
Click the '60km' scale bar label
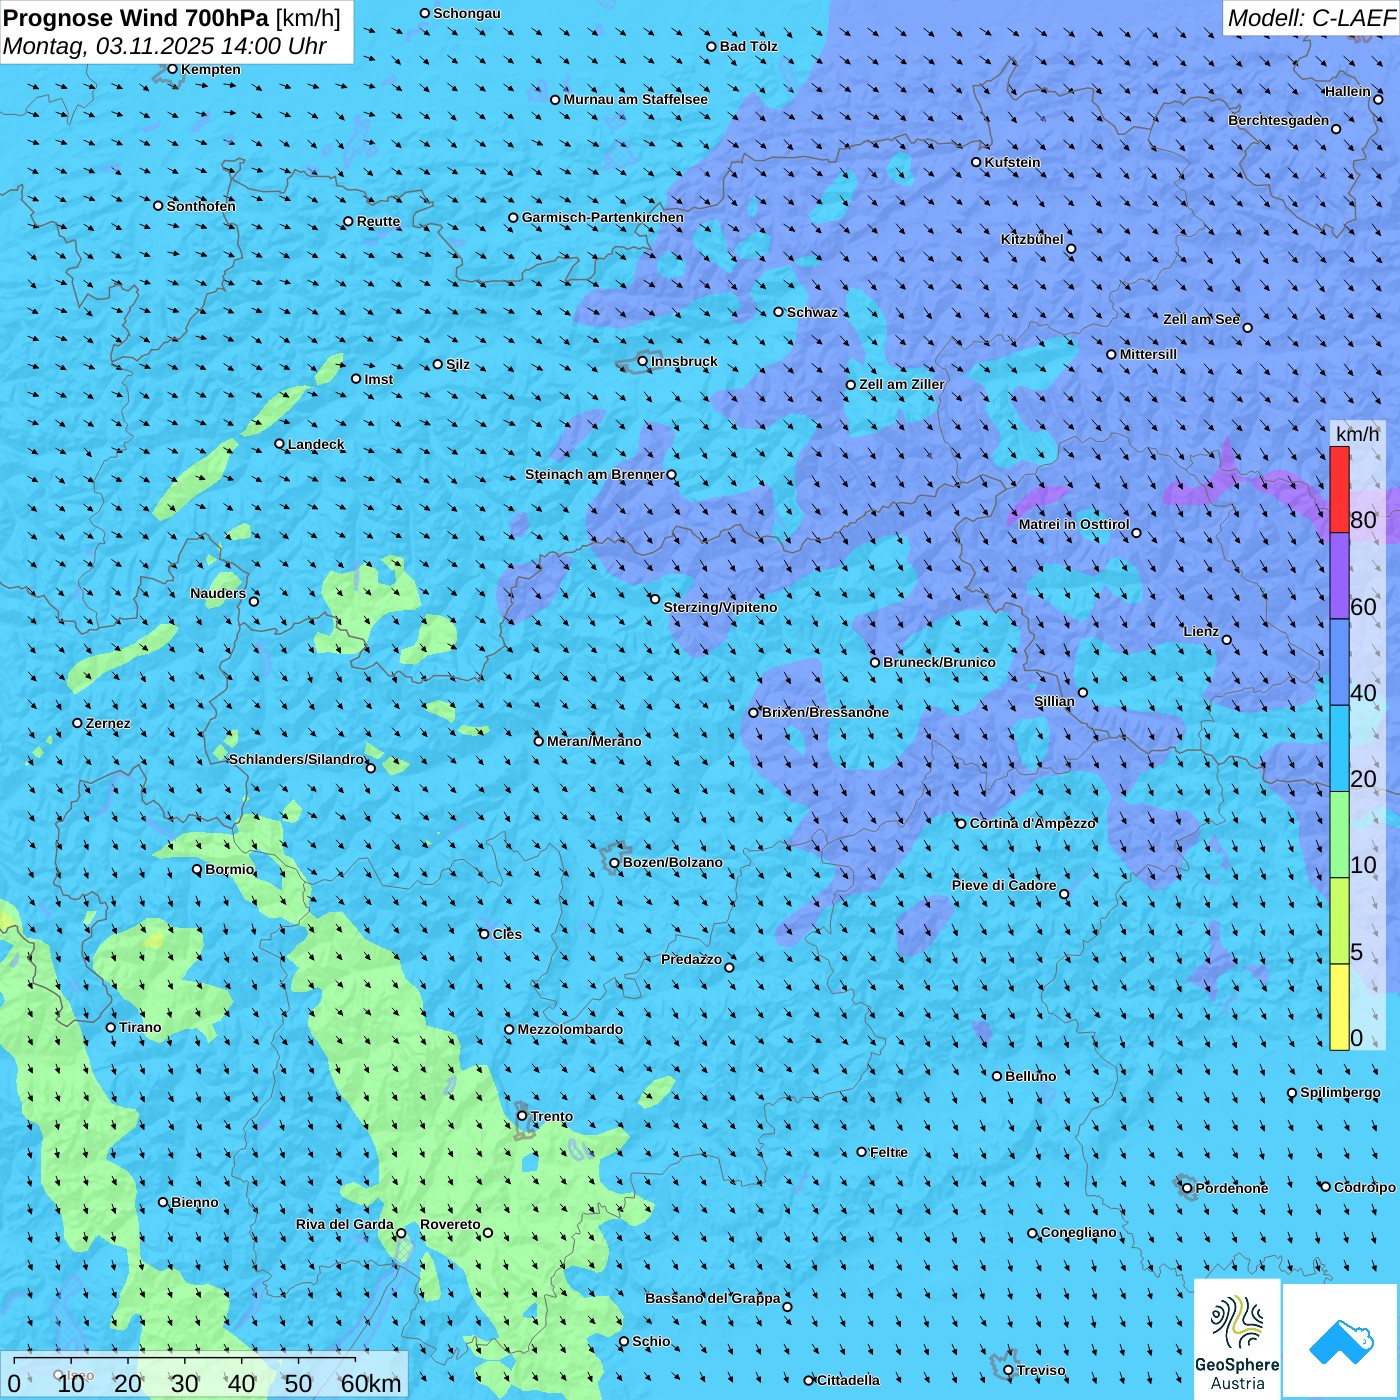[x=371, y=1383]
